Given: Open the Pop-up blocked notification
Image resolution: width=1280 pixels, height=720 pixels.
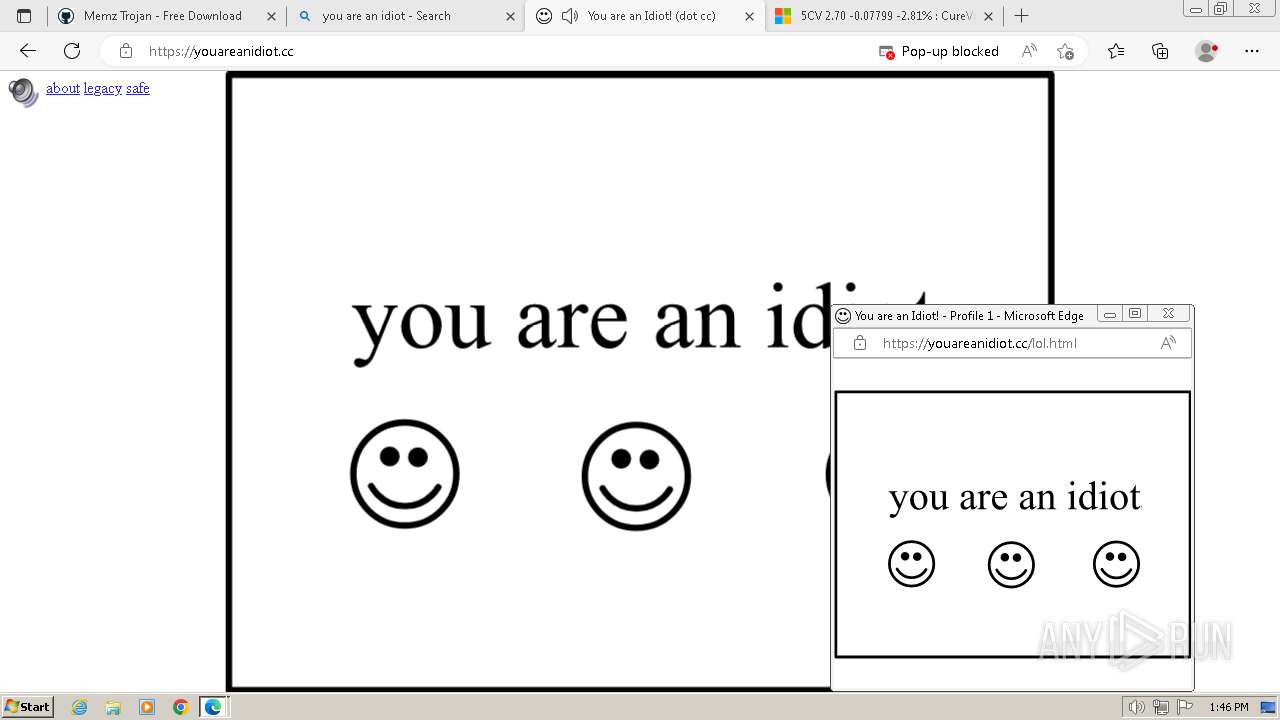Looking at the screenshot, I should click(x=938, y=51).
